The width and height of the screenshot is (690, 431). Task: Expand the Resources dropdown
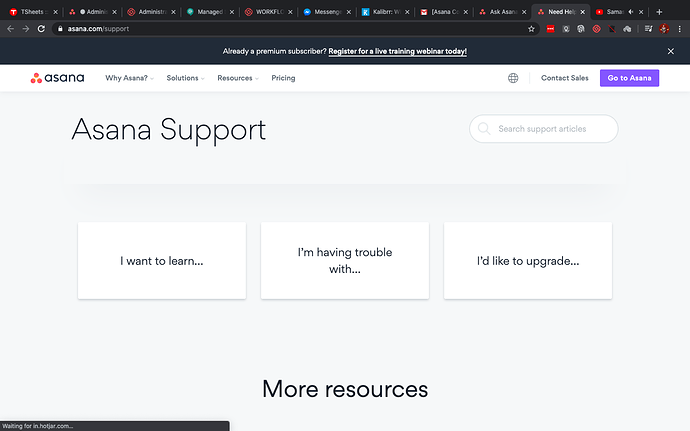pos(238,78)
